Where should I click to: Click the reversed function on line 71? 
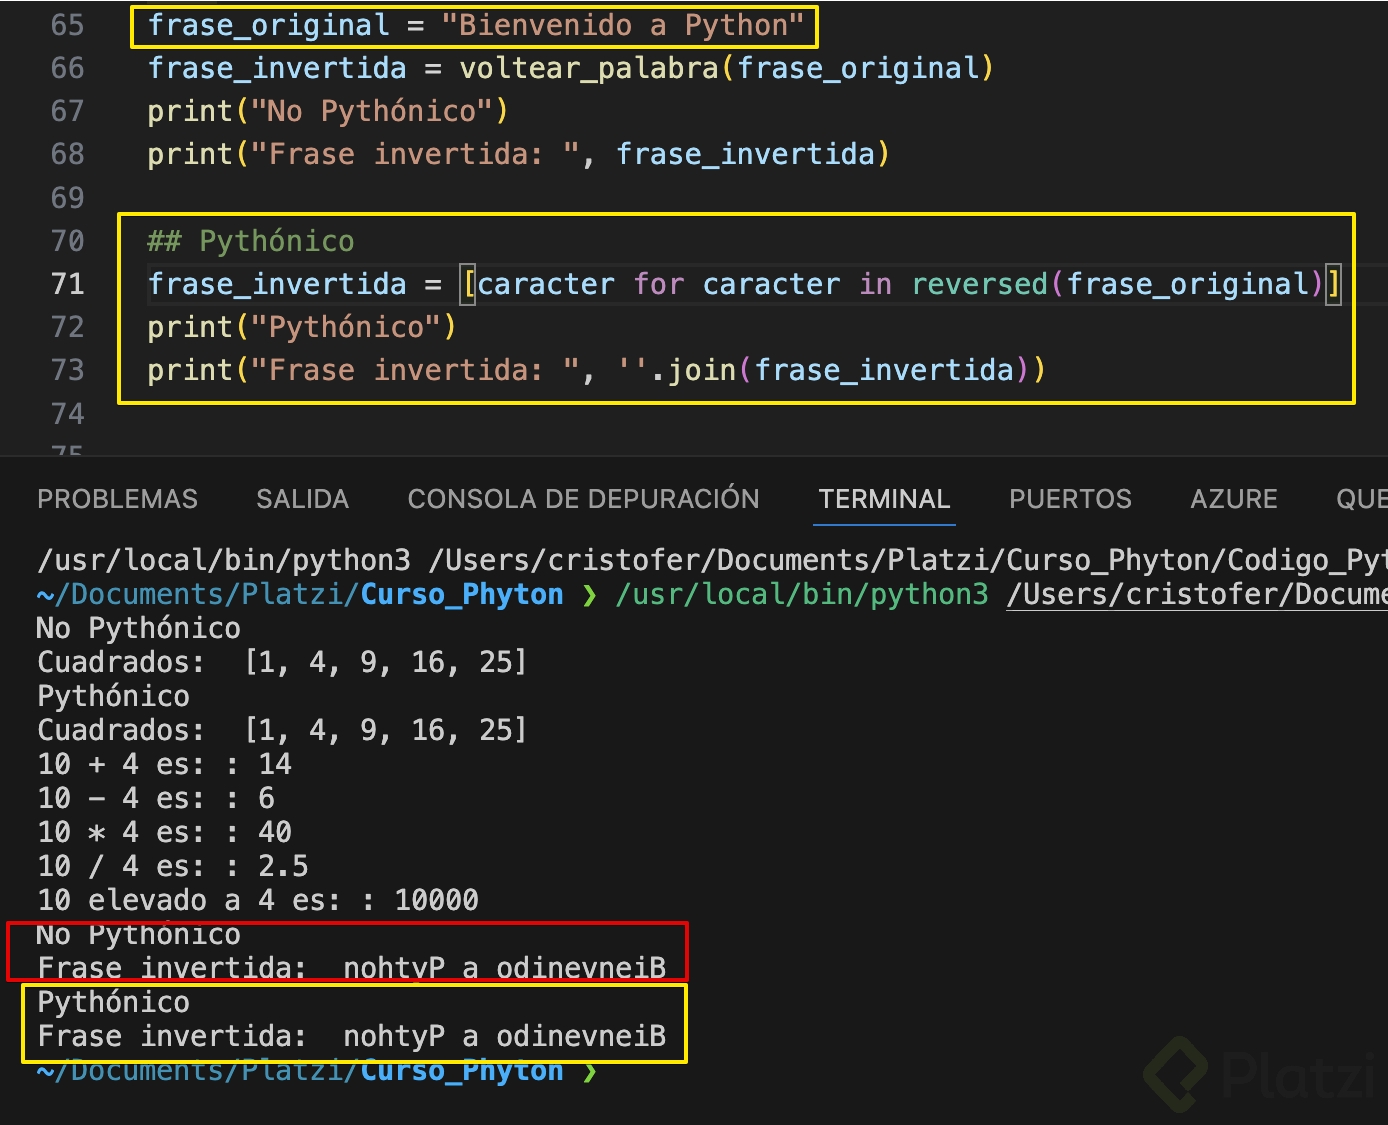coord(979,284)
